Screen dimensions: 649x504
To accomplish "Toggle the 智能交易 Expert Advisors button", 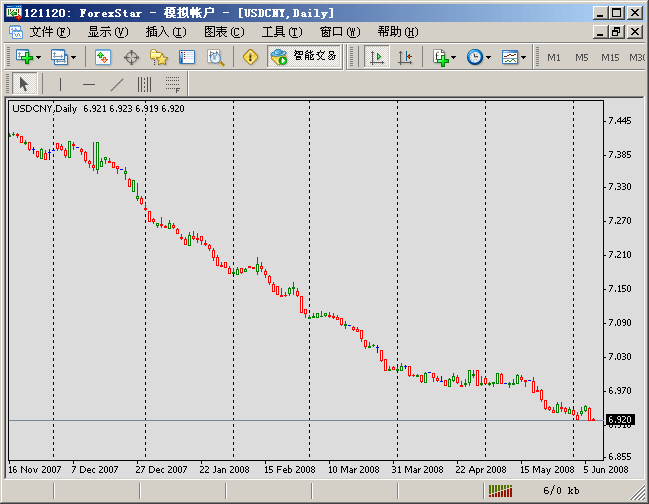I will click(304, 57).
